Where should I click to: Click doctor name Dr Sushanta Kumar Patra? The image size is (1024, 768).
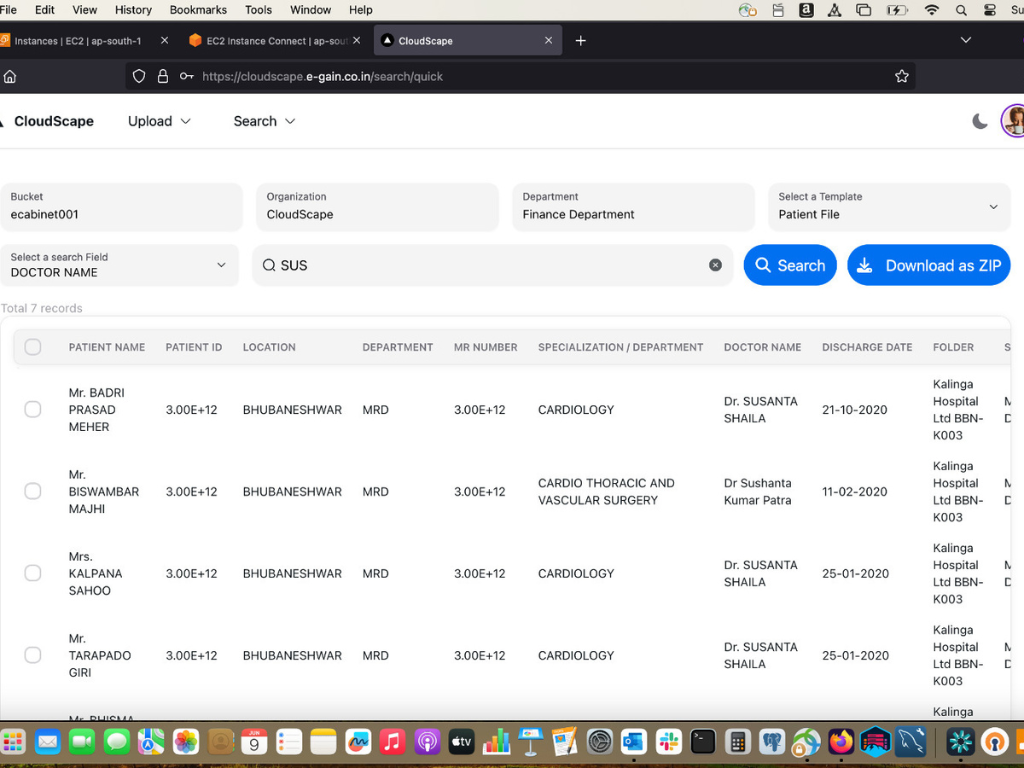coord(758,492)
